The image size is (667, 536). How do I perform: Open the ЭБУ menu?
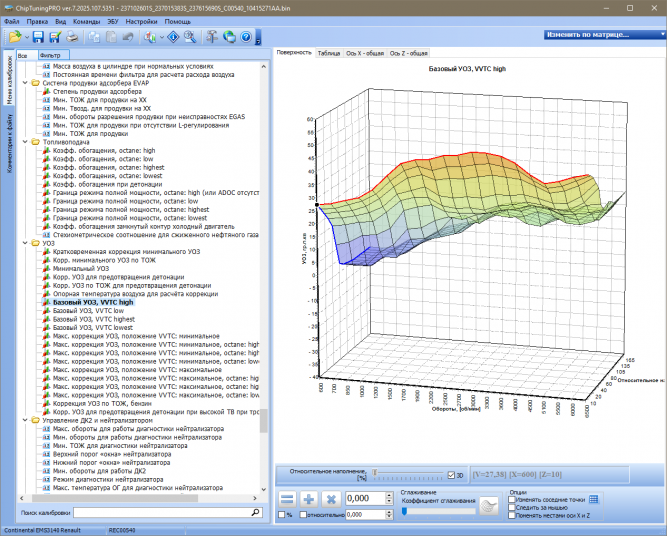(113, 21)
